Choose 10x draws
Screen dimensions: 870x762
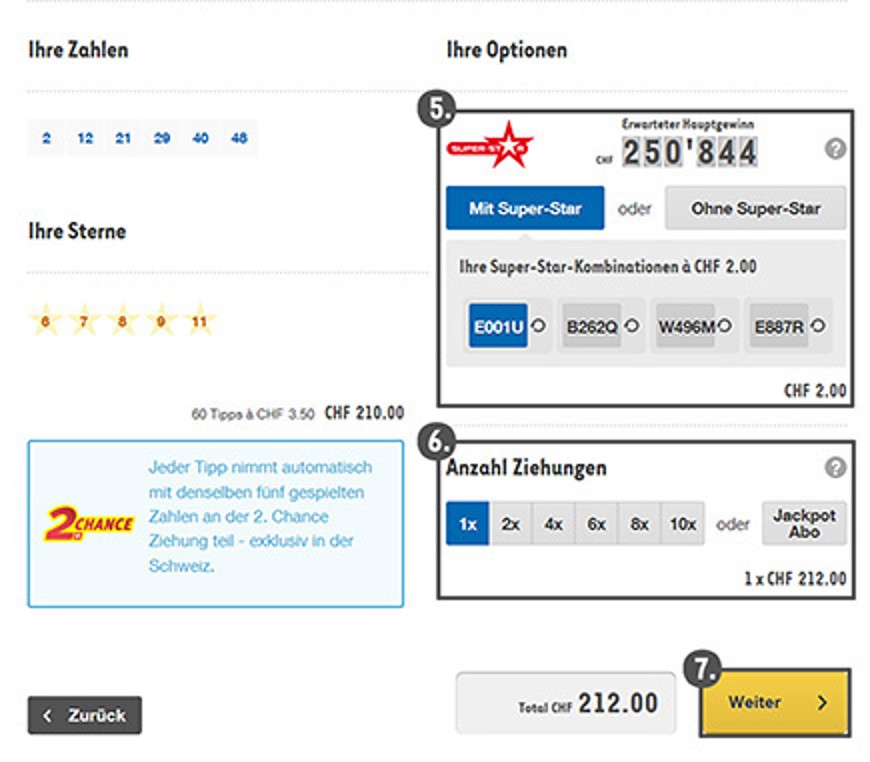click(682, 523)
